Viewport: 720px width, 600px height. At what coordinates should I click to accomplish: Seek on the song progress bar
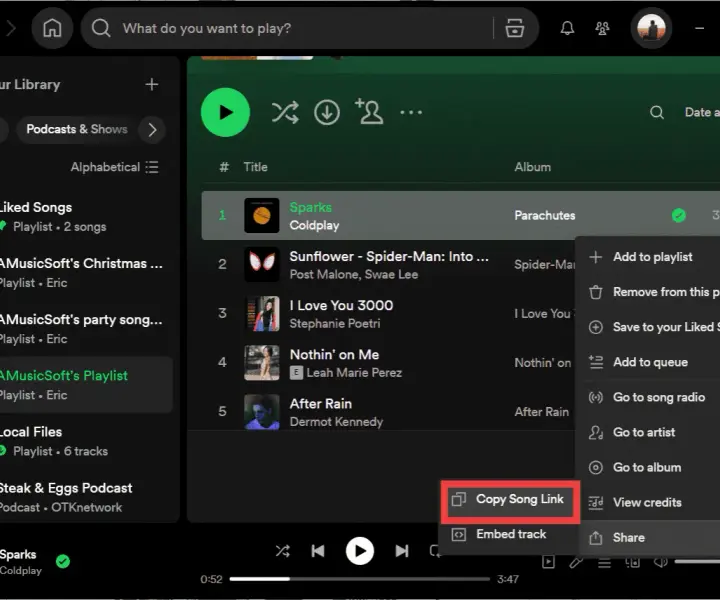coord(360,579)
